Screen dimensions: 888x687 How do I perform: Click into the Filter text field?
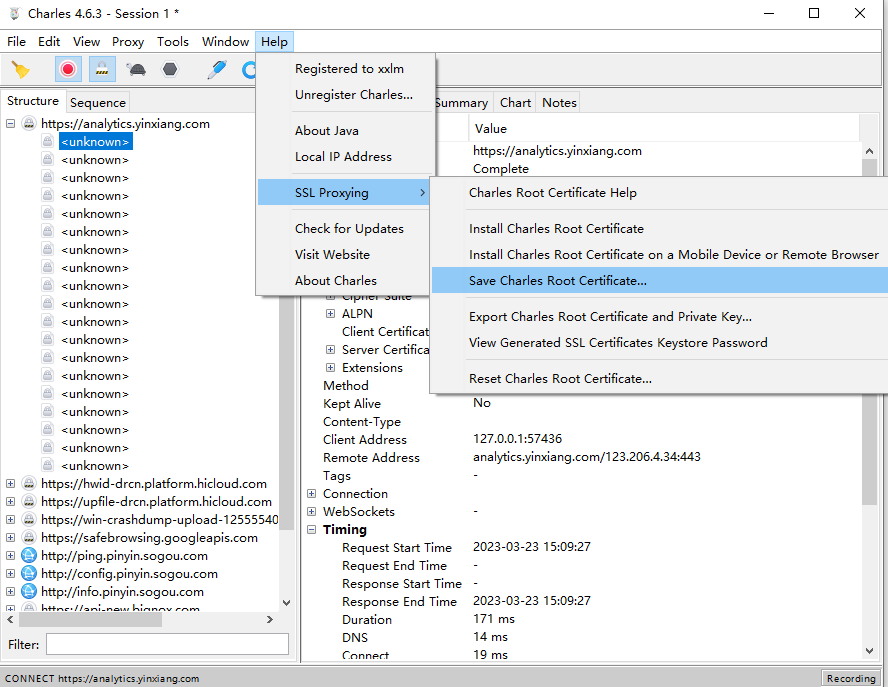pyautogui.click(x=167, y=645)
